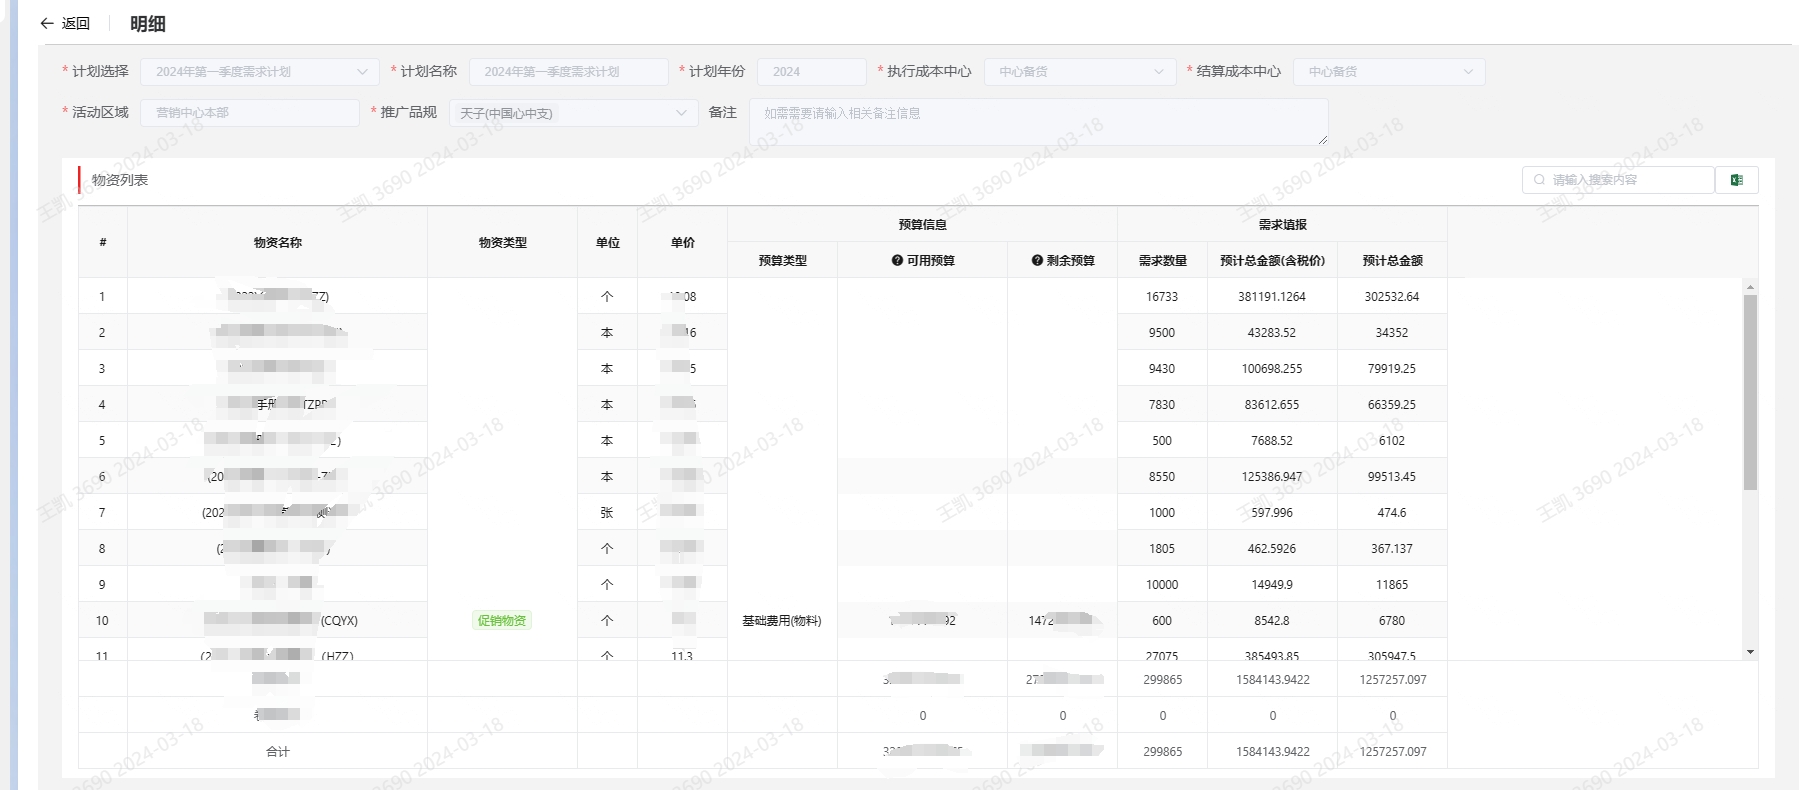Click the 活动区域 input field

[x=250, y=113]
